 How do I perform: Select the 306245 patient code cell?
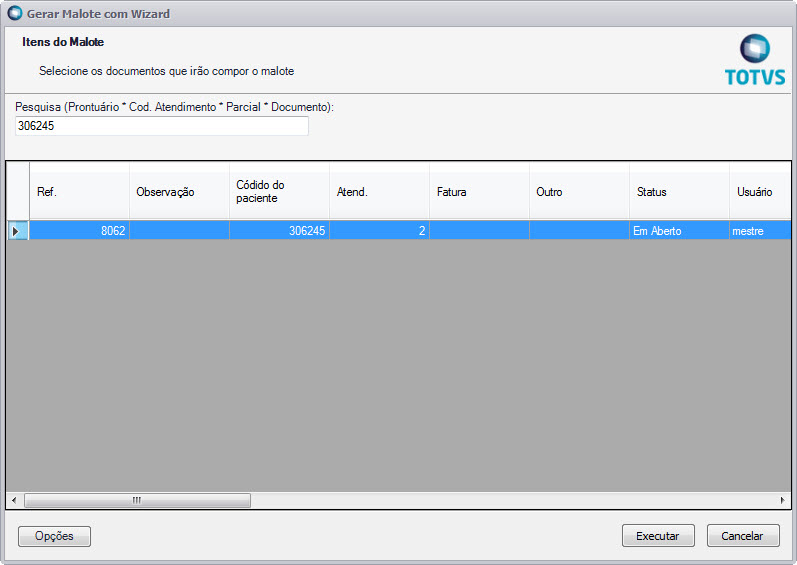coord(280,231)
